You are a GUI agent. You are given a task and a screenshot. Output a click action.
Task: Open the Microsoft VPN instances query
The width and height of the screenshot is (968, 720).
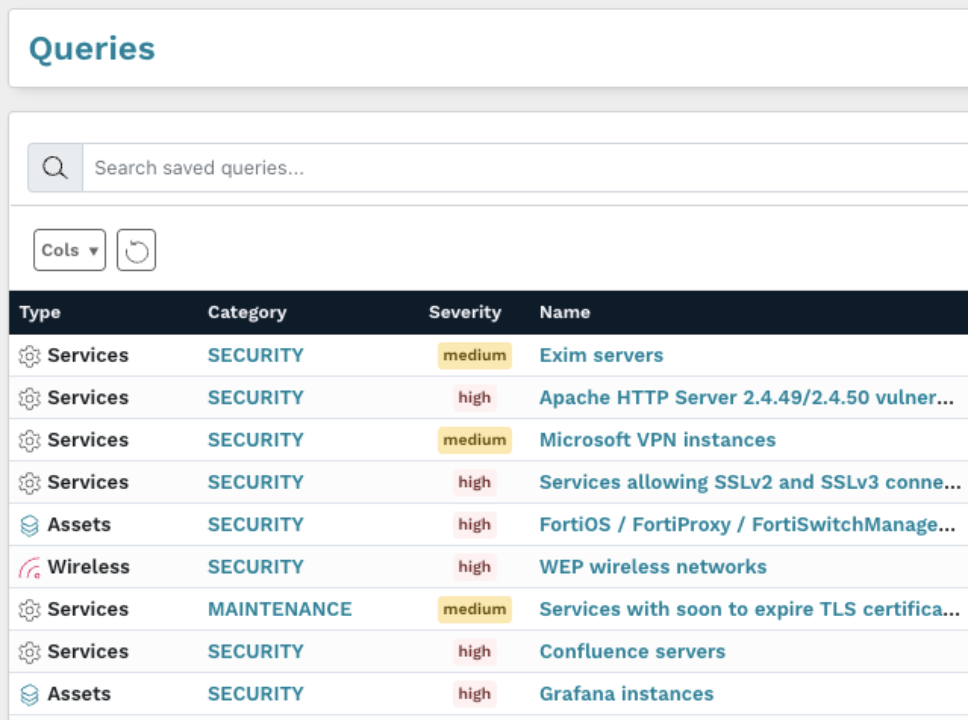click(657, 440)
